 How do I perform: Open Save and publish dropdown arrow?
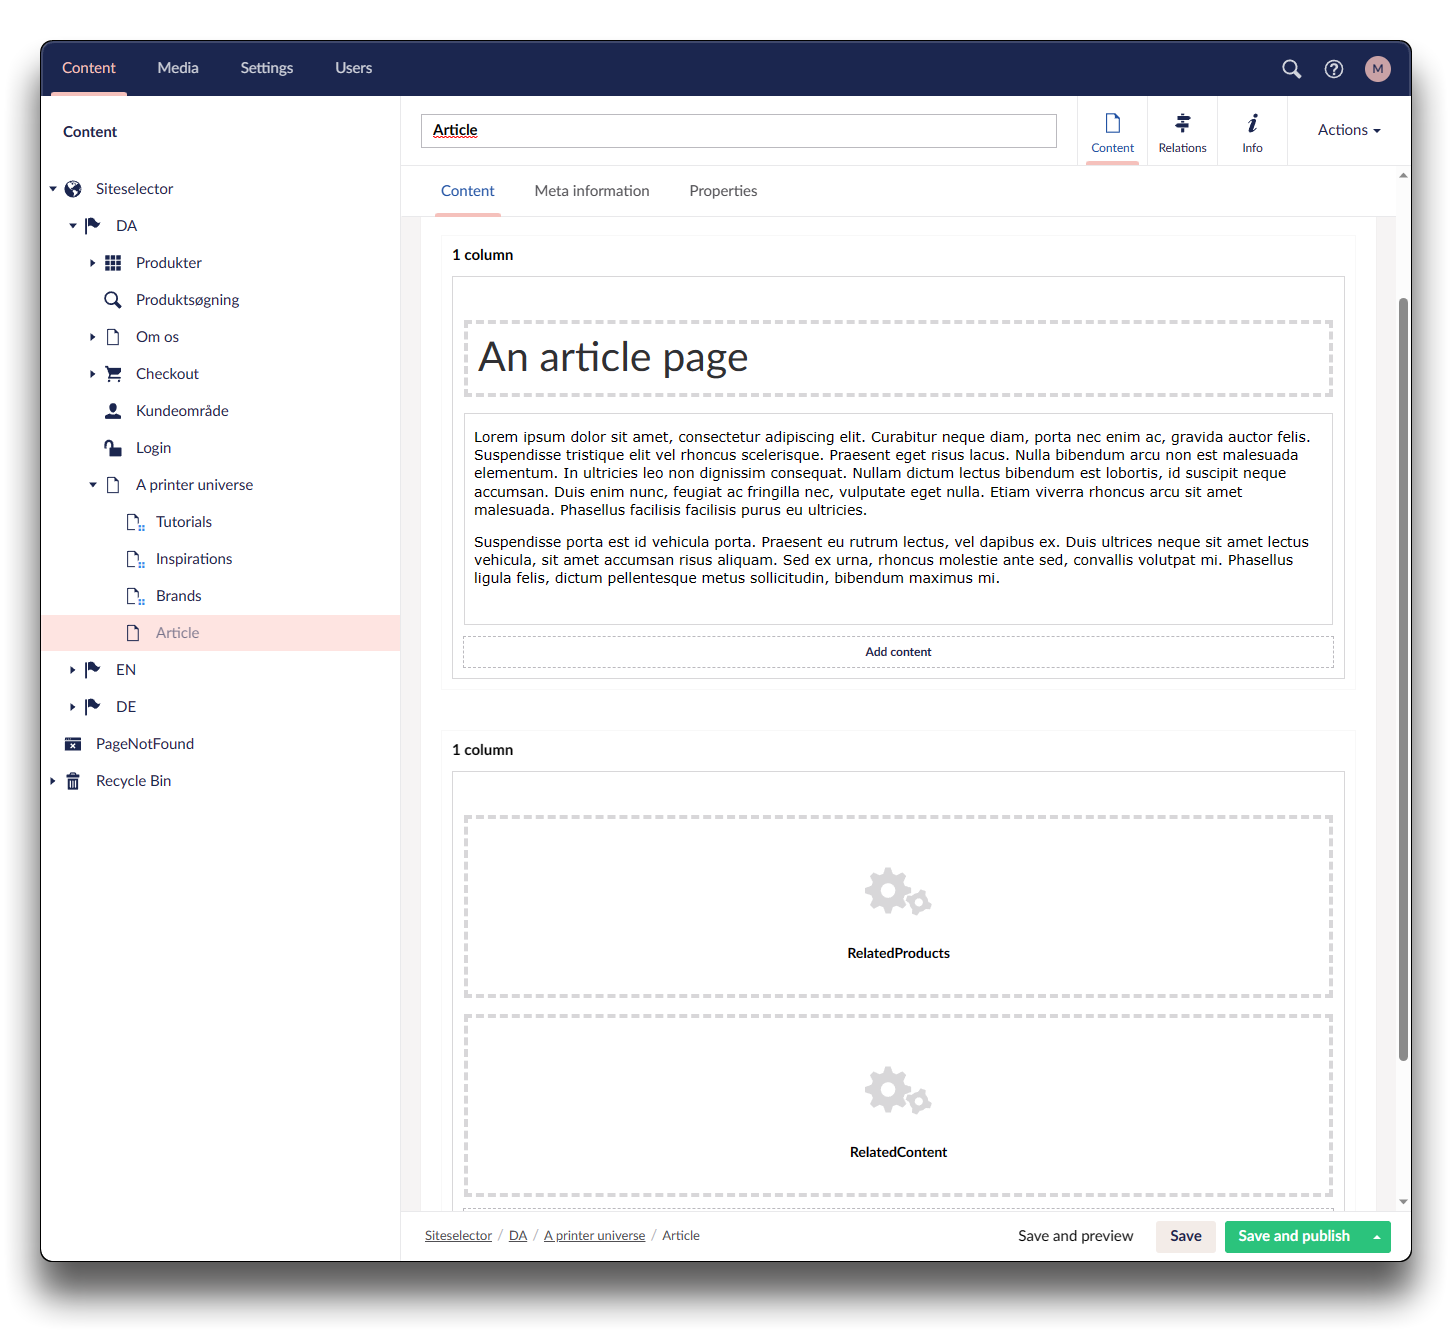tap(1377, 1237)
